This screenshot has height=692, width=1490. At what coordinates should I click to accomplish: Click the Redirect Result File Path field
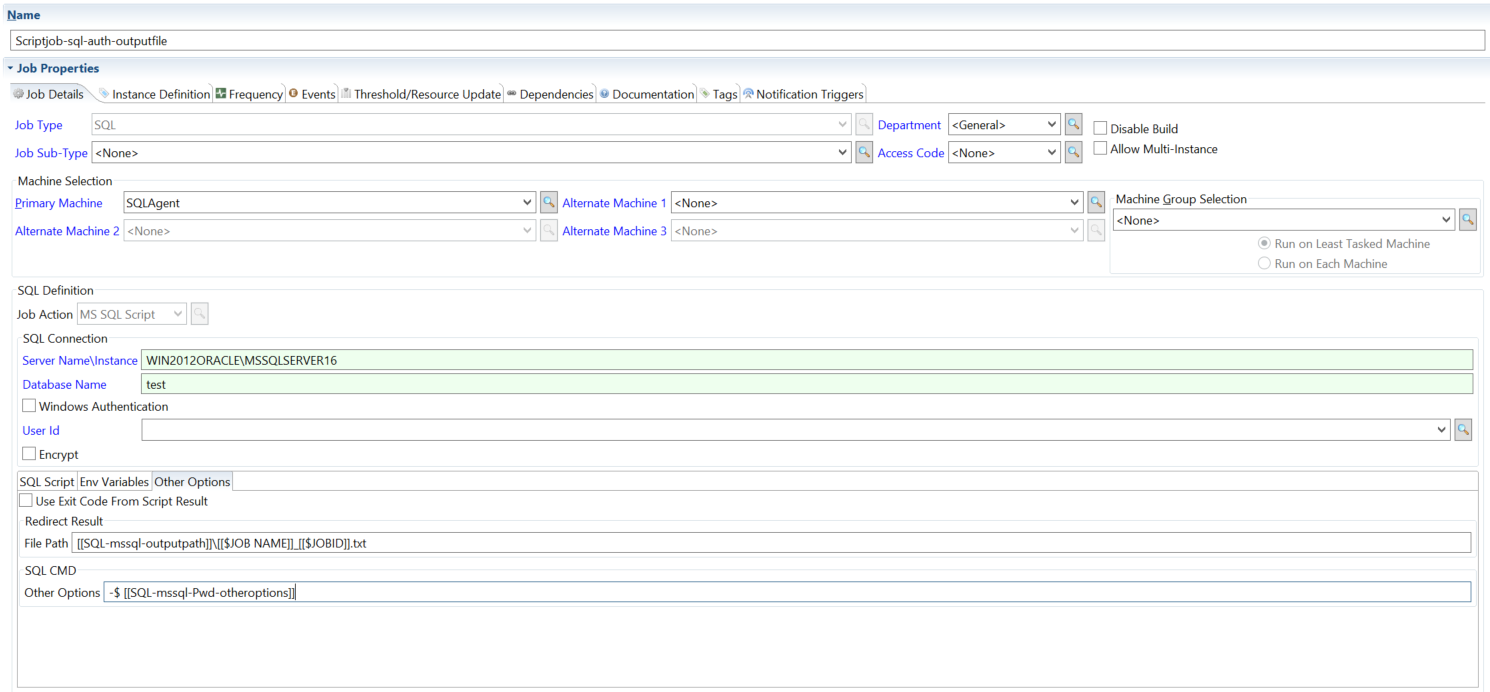point(772,542)
